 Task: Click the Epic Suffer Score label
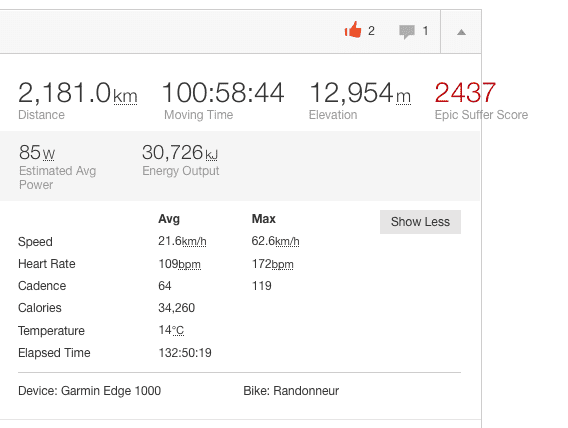coord(481,115)
